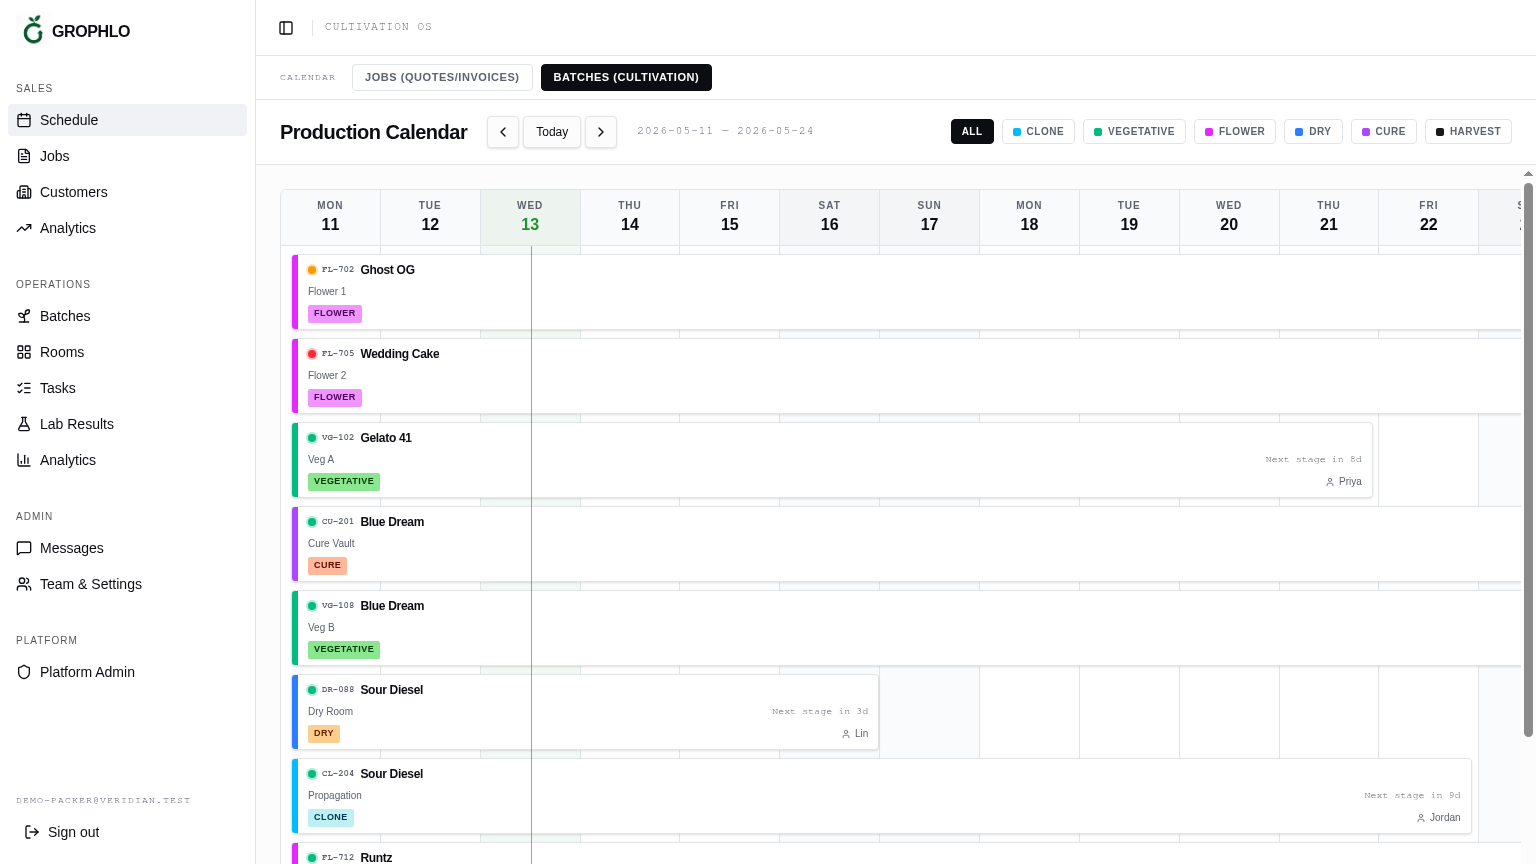Click the Sales Analytics trend icon

click(x=24, y=228)
